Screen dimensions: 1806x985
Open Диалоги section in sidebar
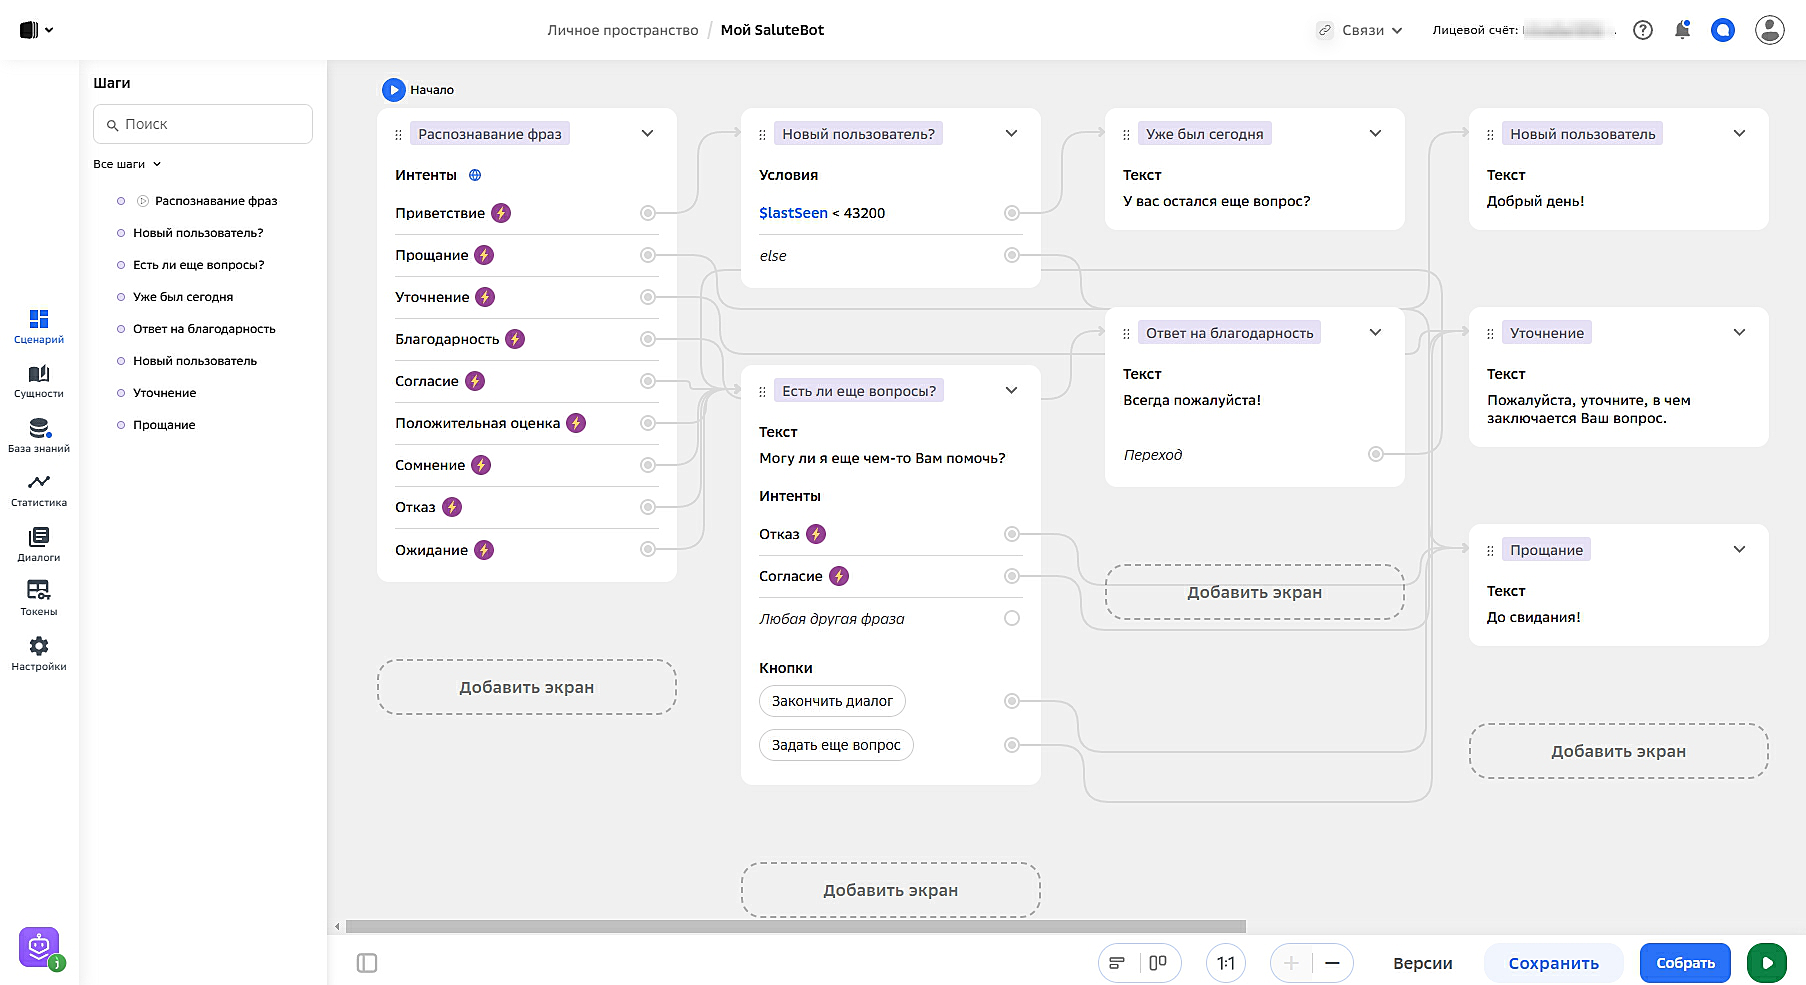click(38, 544)
